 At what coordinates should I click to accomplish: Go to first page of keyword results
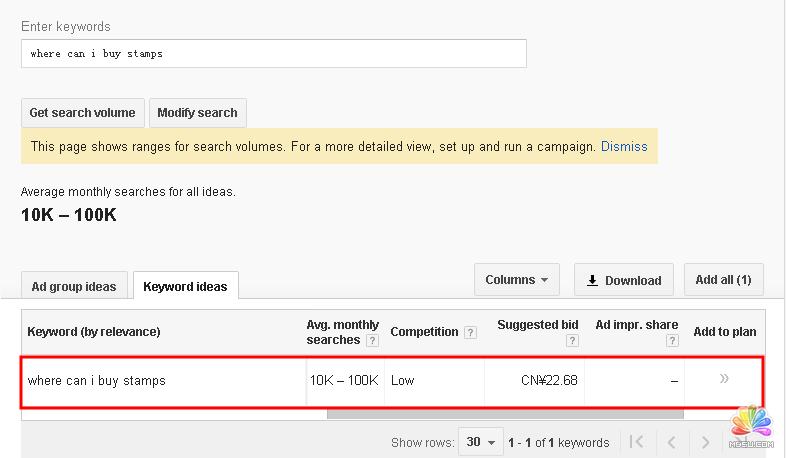tap(635, 442)
